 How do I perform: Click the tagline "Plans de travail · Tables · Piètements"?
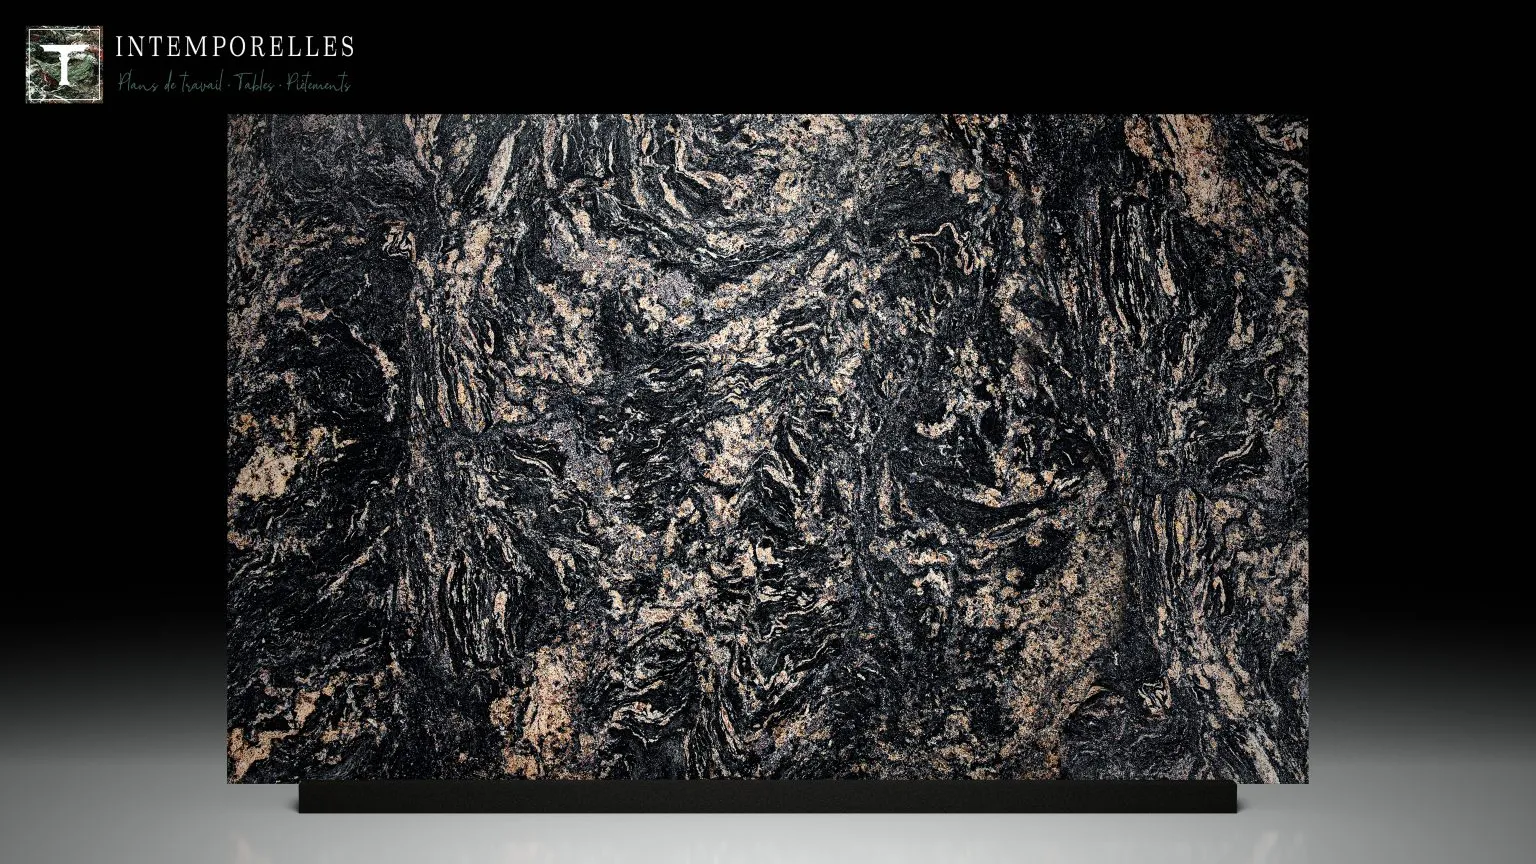tap(235, 84)
